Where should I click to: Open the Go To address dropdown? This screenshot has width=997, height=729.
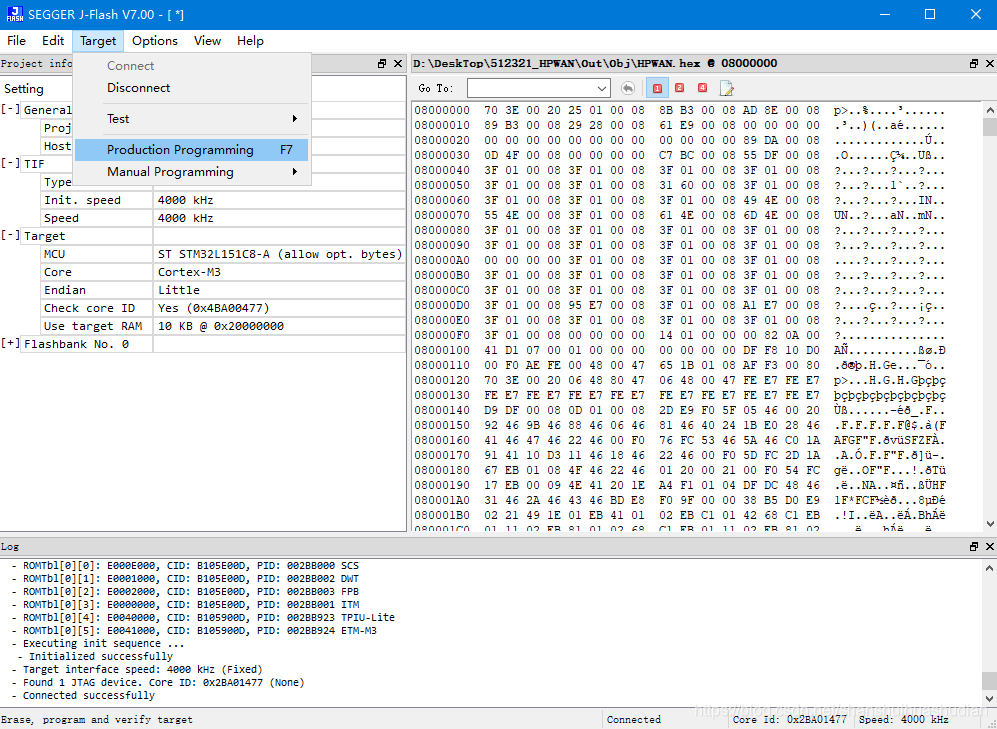(x=602, y=88)
